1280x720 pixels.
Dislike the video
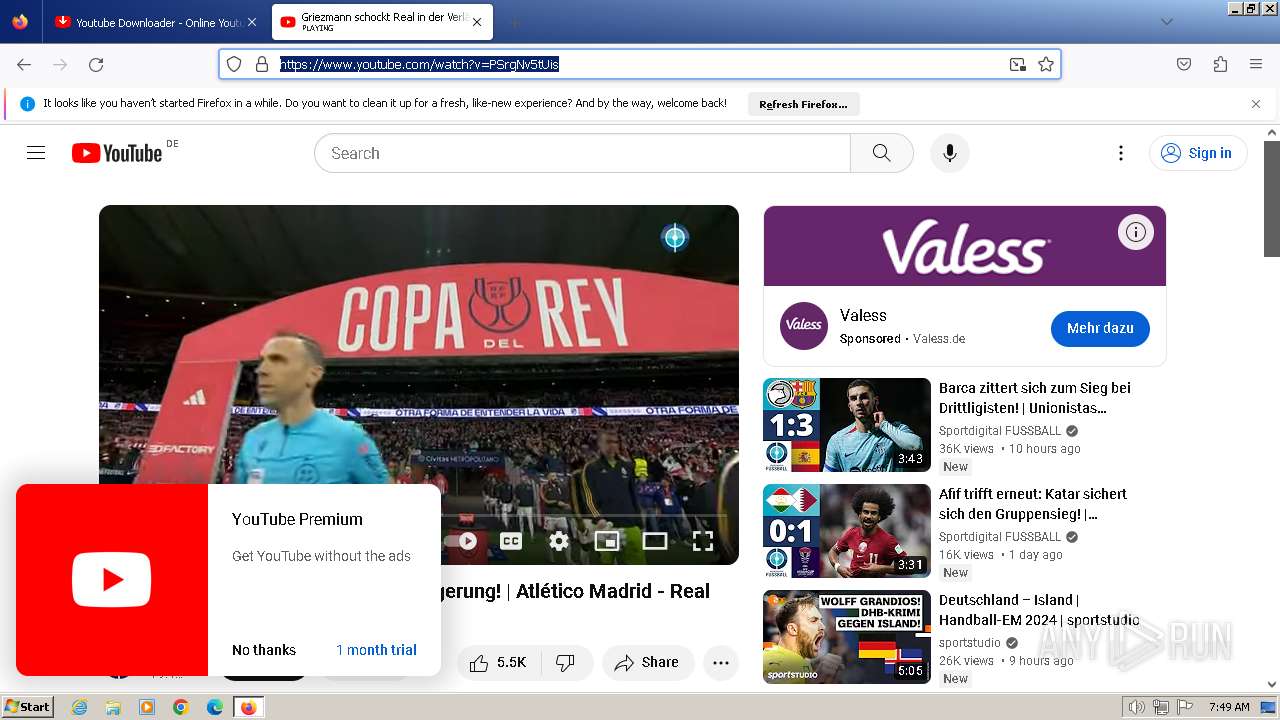(566, 662)
